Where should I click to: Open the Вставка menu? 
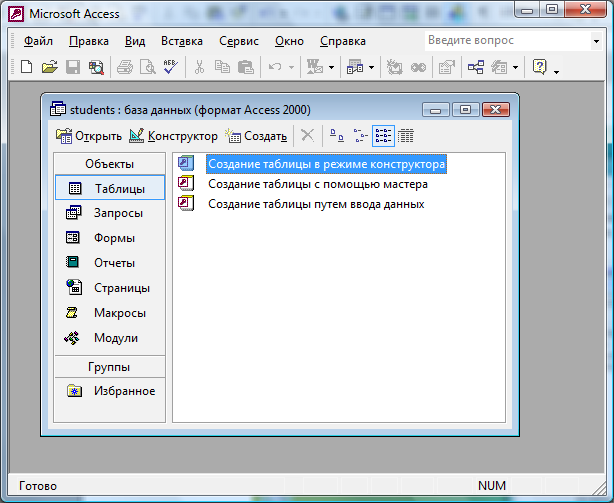coord(182,41)
